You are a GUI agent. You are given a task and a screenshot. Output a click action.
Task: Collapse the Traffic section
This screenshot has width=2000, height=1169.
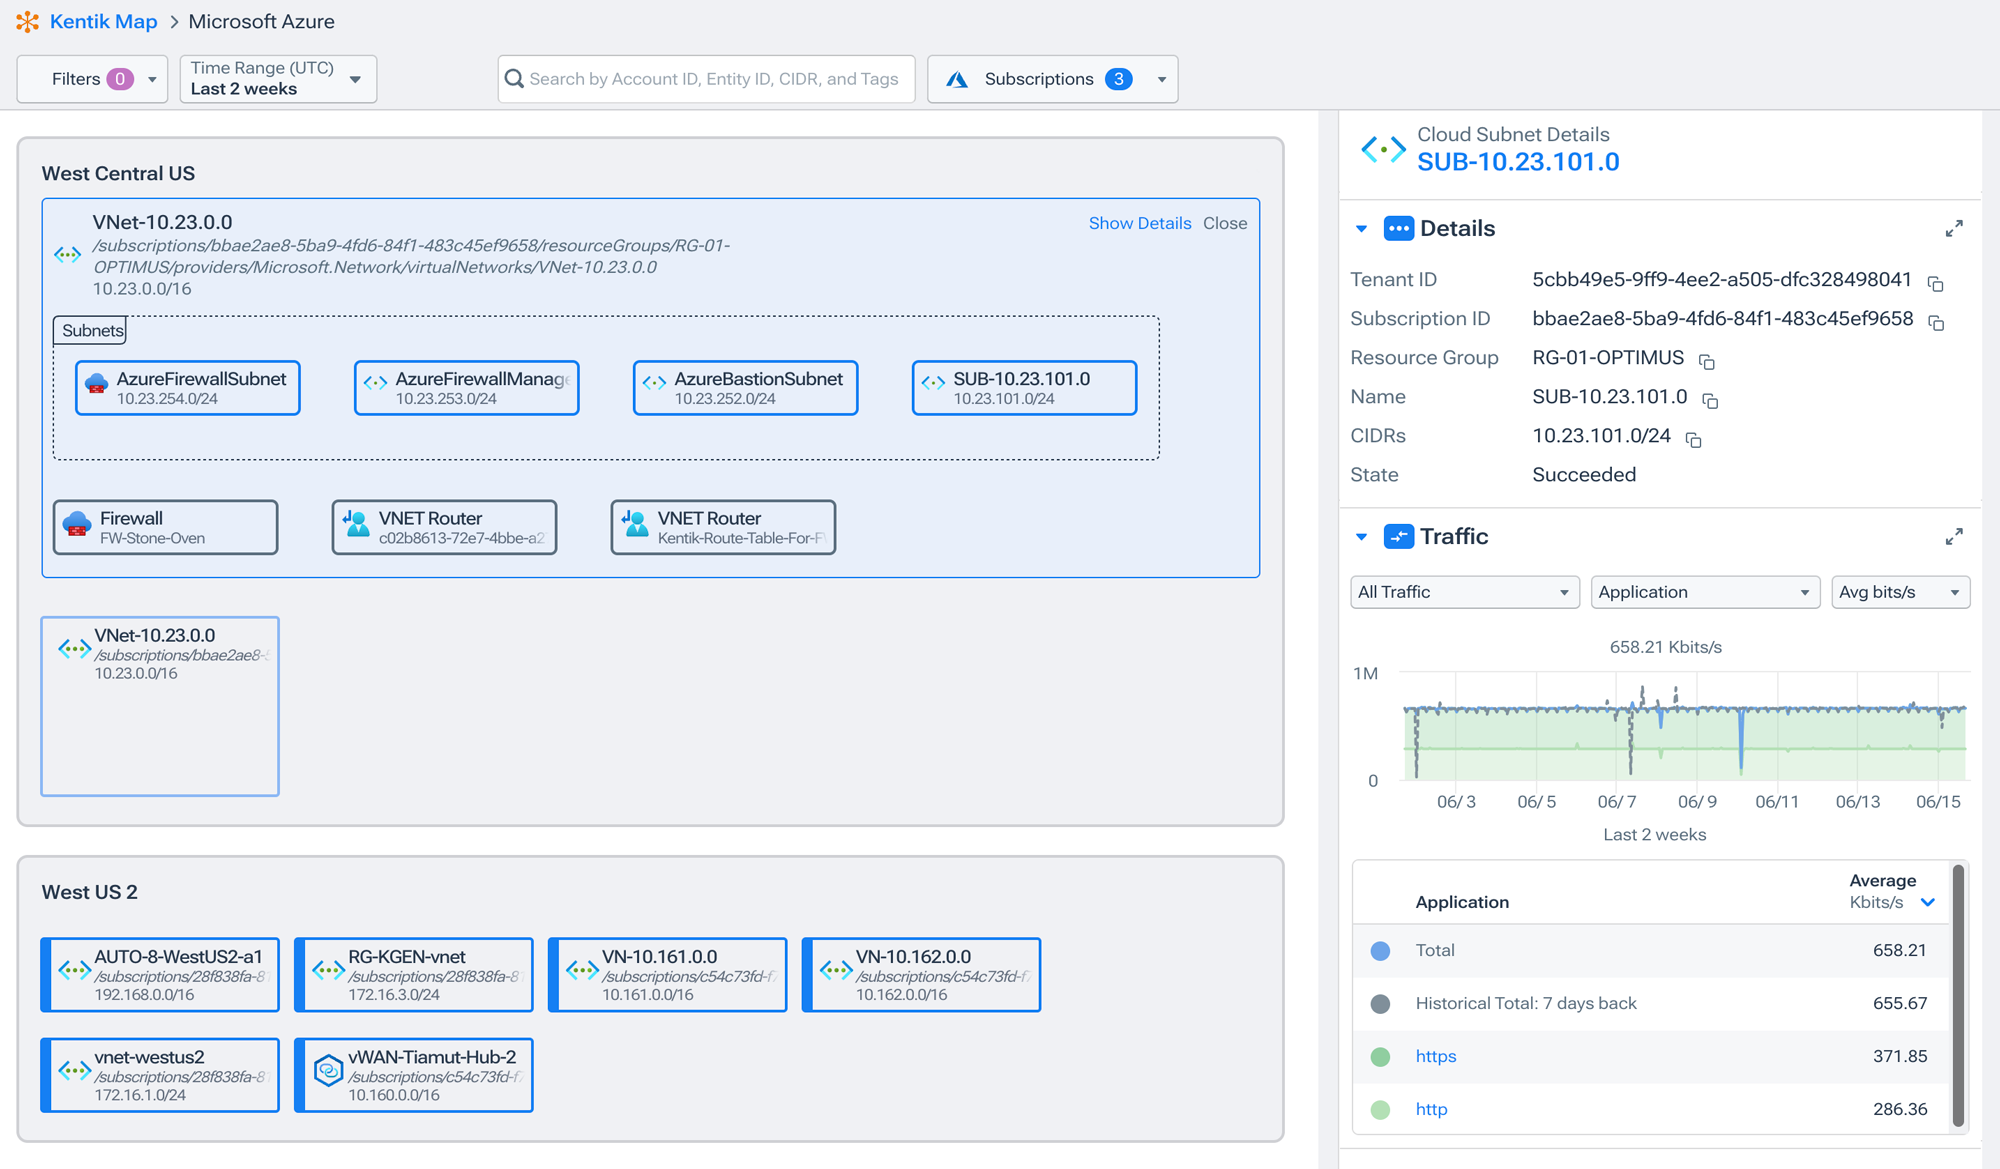pos(1361,536)
